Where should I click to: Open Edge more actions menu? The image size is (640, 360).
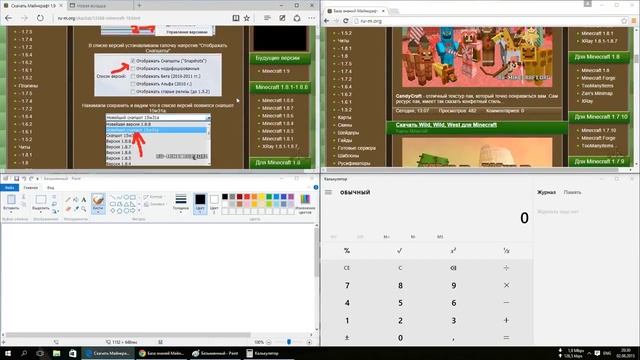pyautogui.click(x=311, y=18)
